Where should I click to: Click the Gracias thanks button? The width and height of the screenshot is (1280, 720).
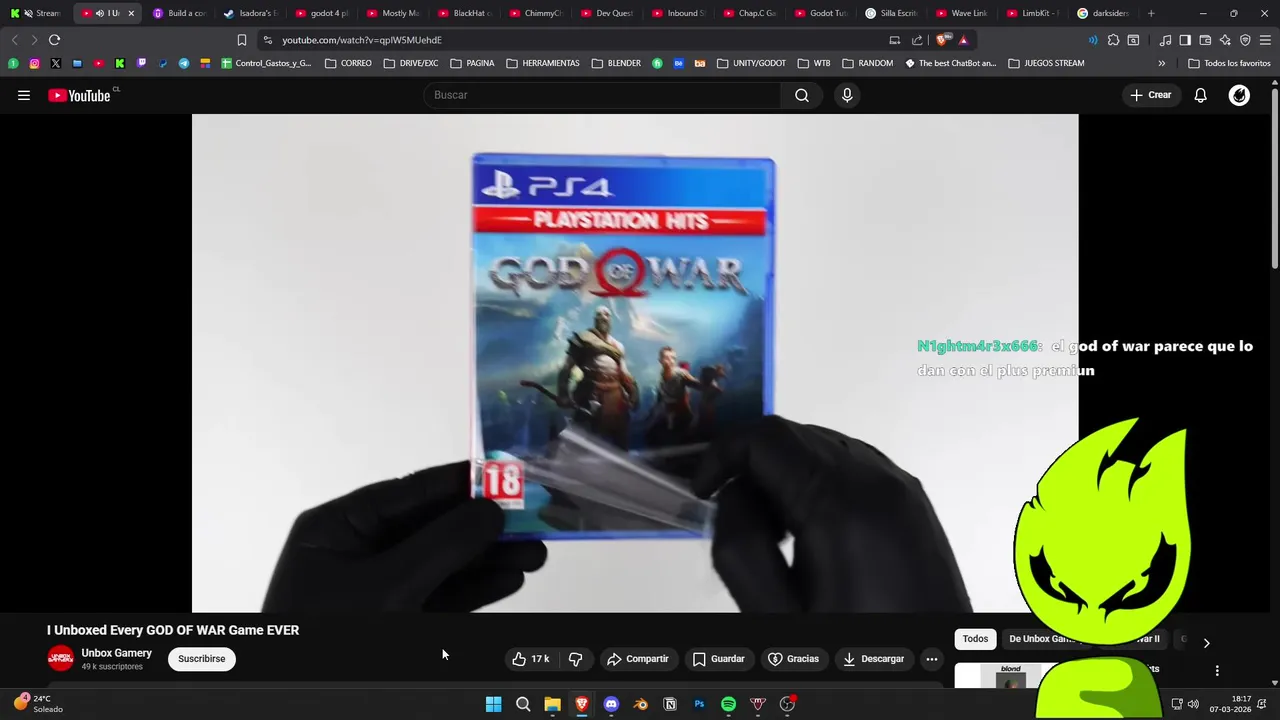(x=793, y=659)
